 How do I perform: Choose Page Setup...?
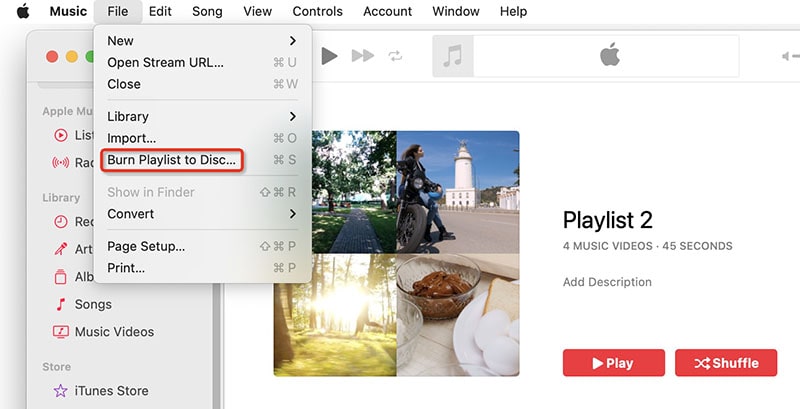click(x=203, y=246)
